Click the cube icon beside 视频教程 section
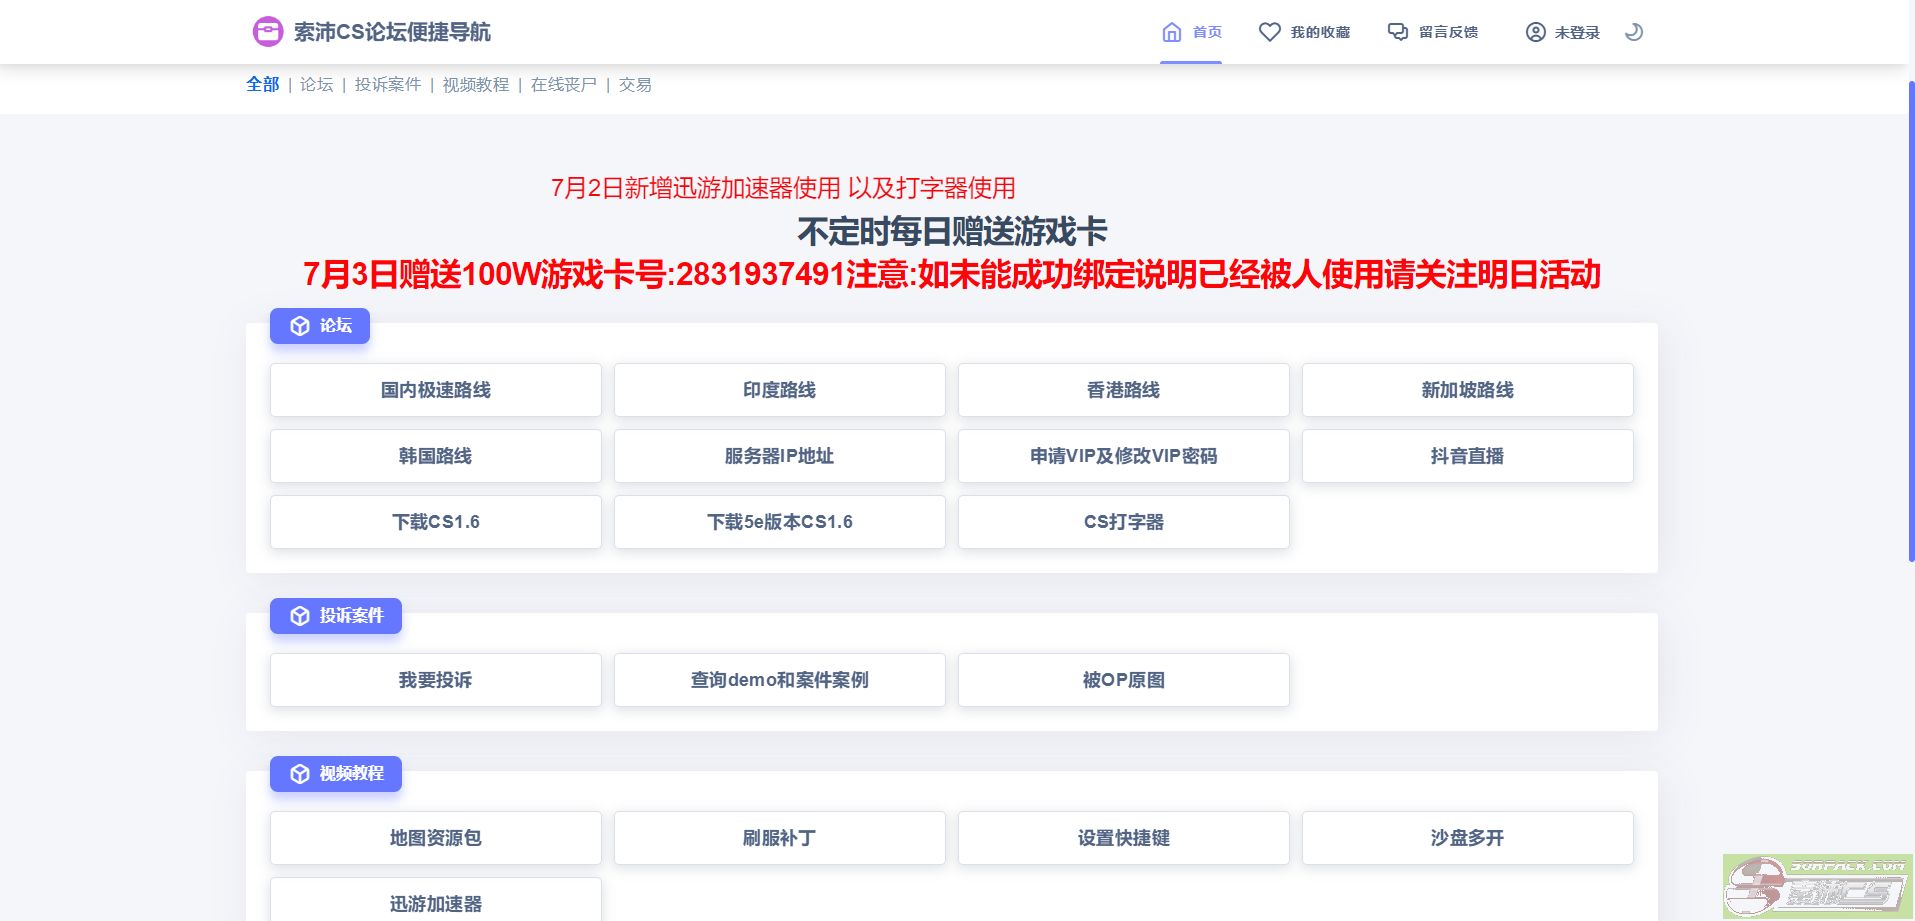 300,774
